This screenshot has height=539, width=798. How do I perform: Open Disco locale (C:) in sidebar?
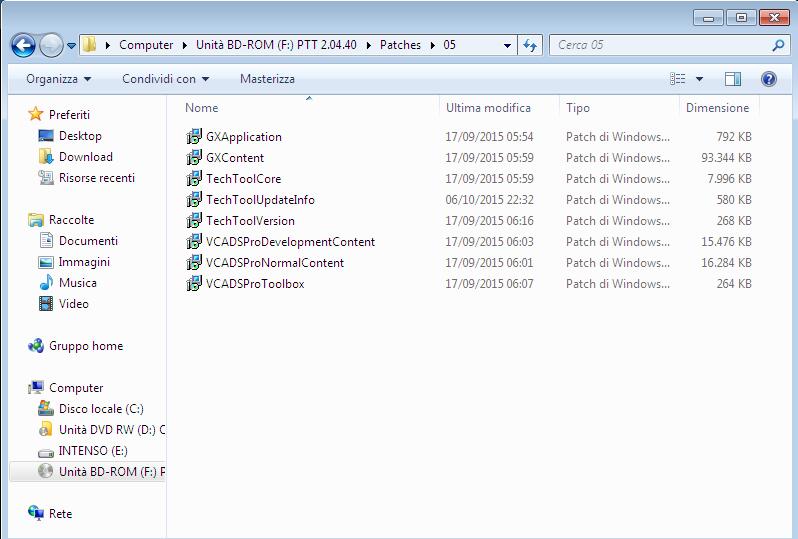[101, 409]
